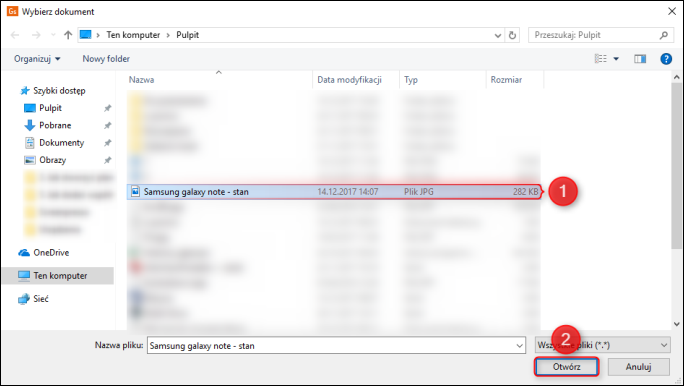Click the 282 KB size cell
This screenshot has width=684, height=386.
(526, 191)
